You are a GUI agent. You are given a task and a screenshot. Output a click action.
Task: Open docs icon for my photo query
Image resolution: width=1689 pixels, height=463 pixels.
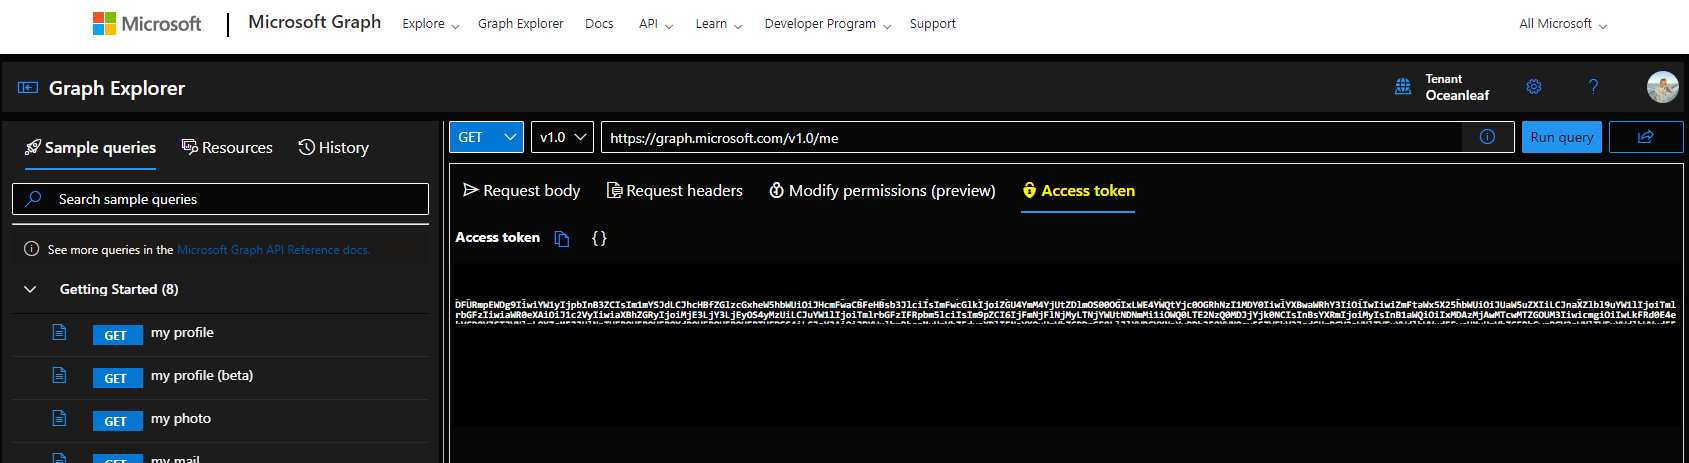coord(59,418)
